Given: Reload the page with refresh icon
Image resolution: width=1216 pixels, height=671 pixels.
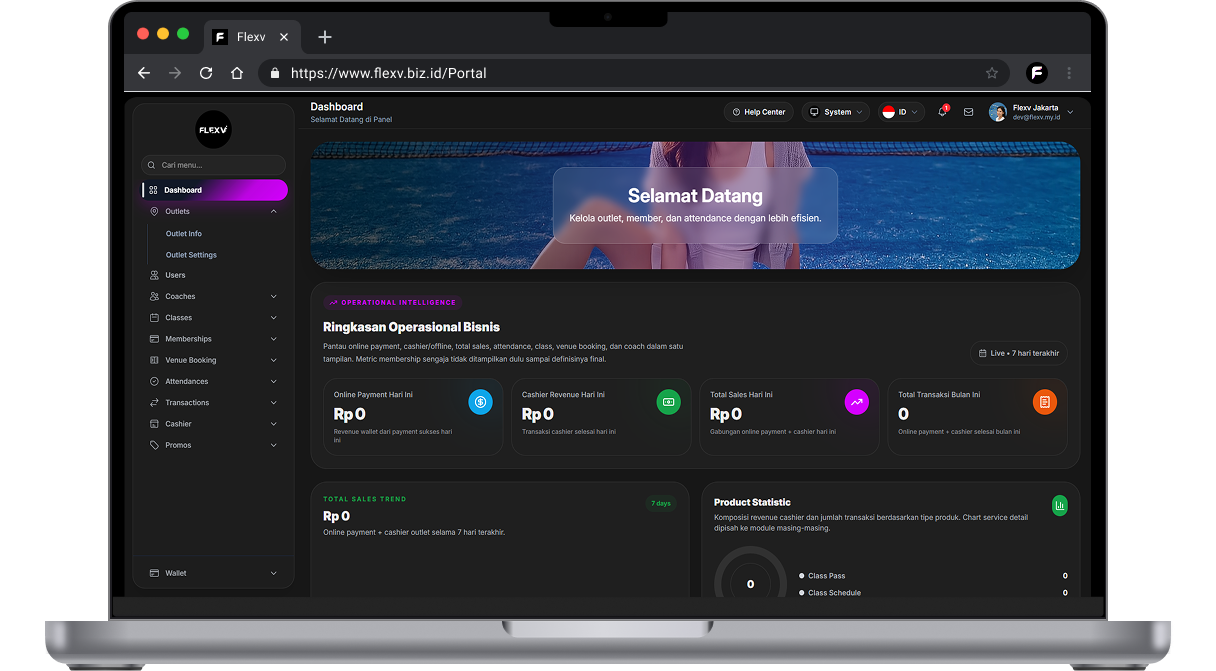Looking at the screenshot, I should tap(206, 73).
